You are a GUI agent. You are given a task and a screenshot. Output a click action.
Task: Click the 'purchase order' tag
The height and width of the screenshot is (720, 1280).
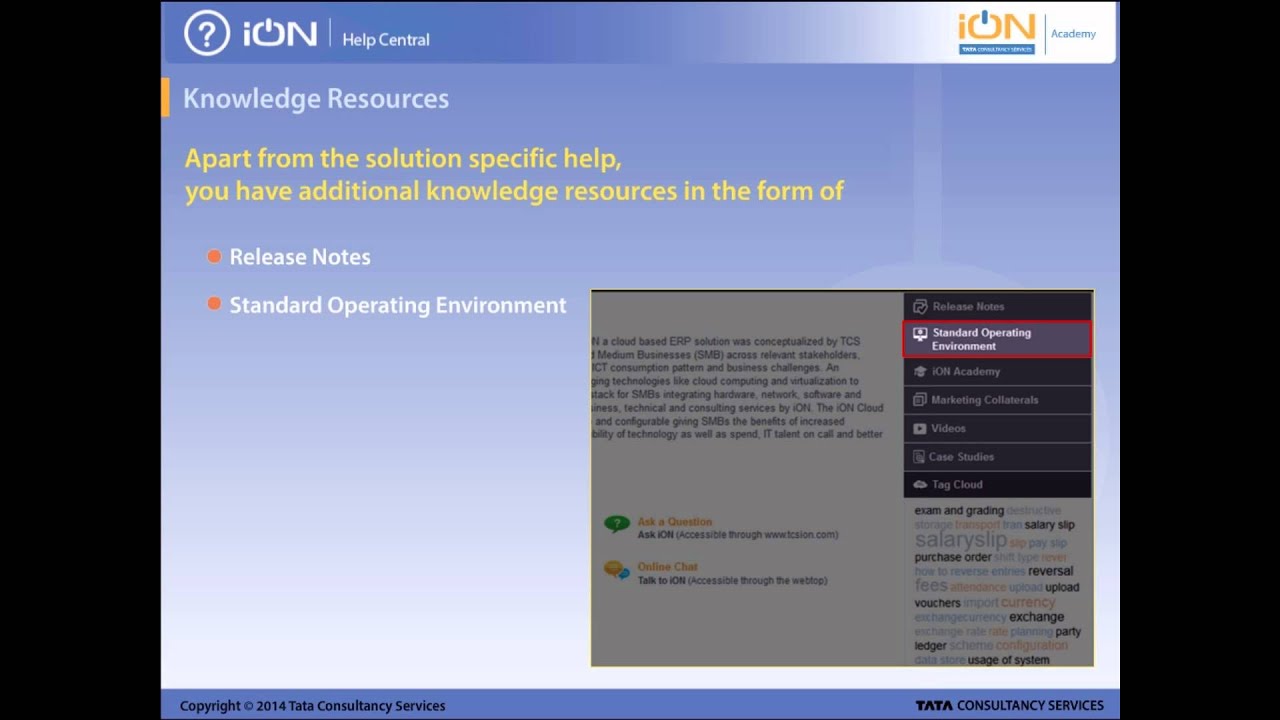tap(953, 557)
